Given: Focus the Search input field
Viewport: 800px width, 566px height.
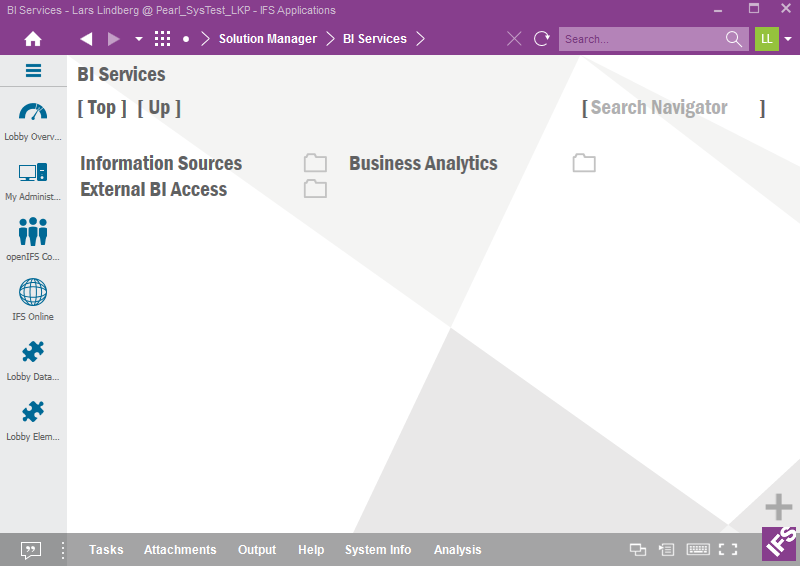Looking at the screenshot, I should [643, 39].
